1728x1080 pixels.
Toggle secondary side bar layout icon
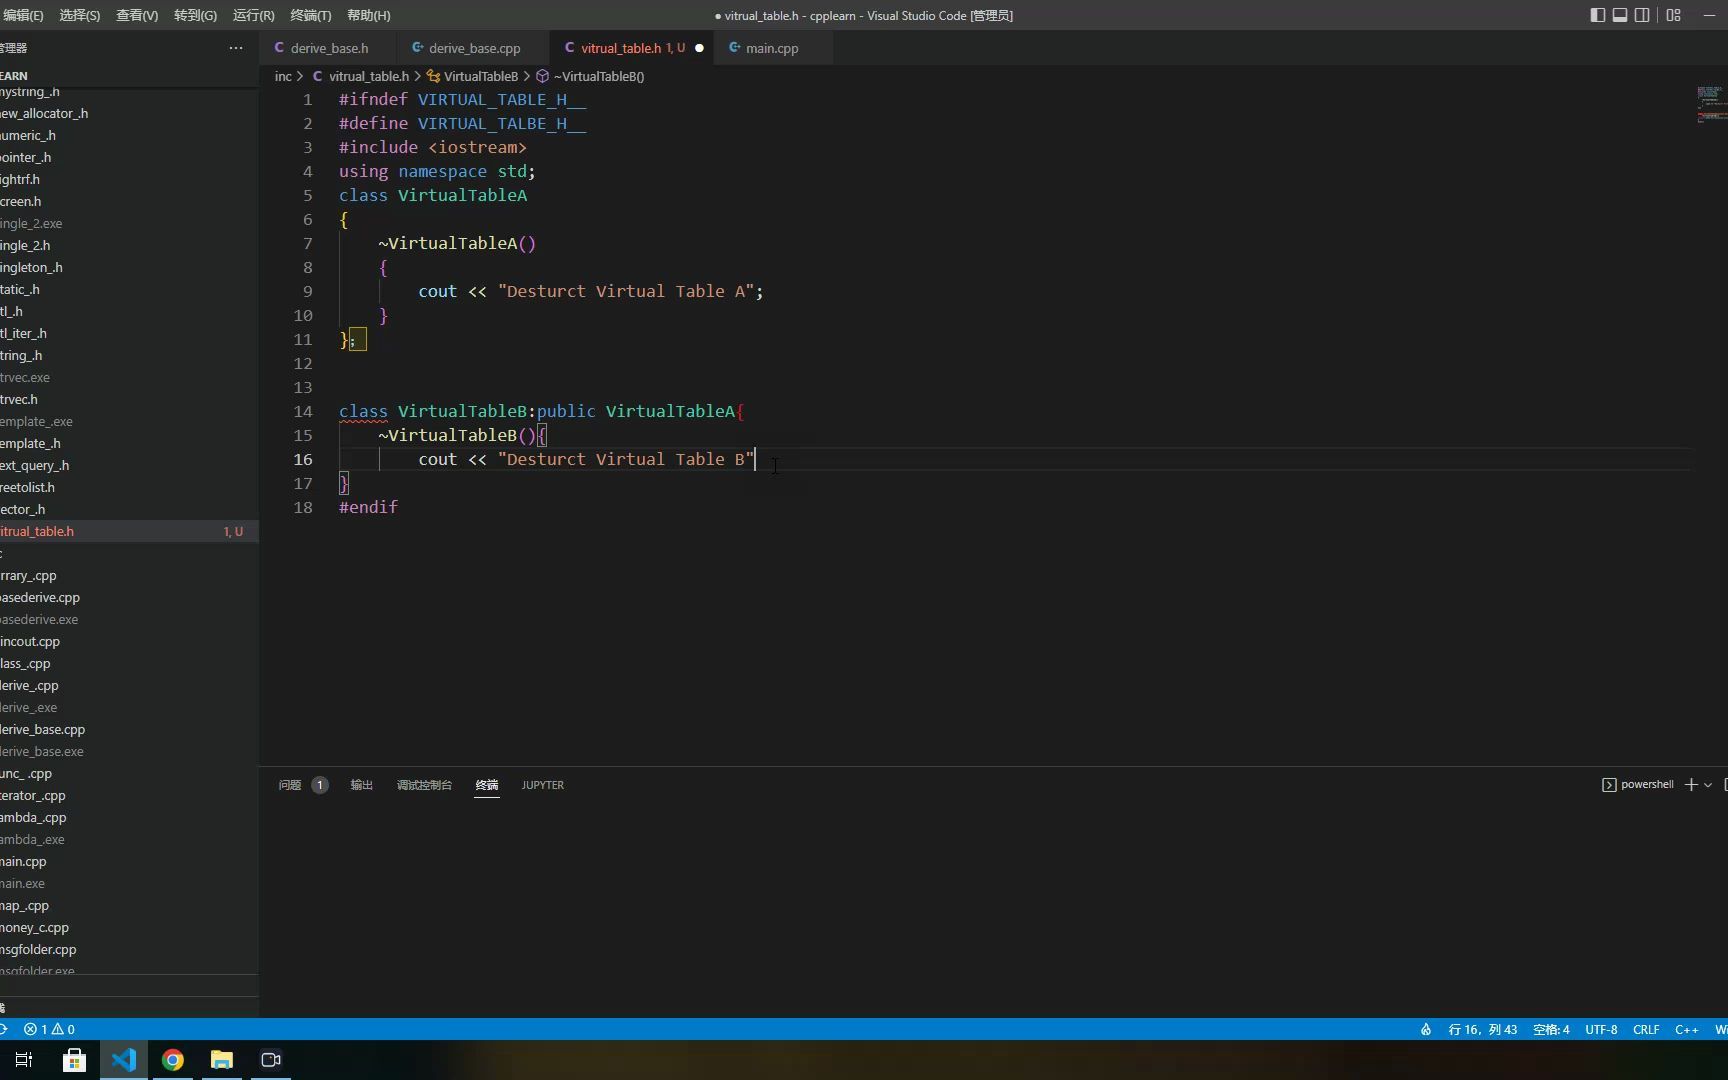[x=1642, y=15]
